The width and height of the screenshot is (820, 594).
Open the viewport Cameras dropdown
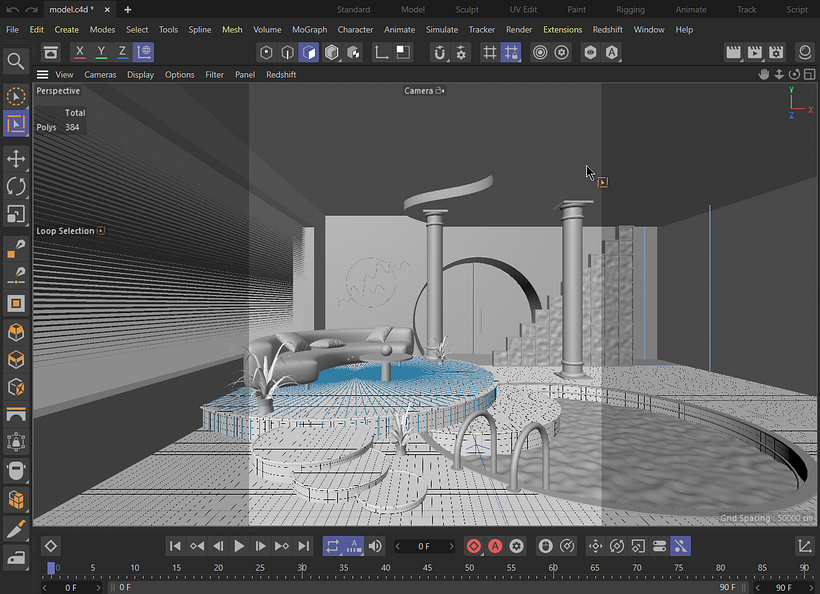[x=100, y=75]
